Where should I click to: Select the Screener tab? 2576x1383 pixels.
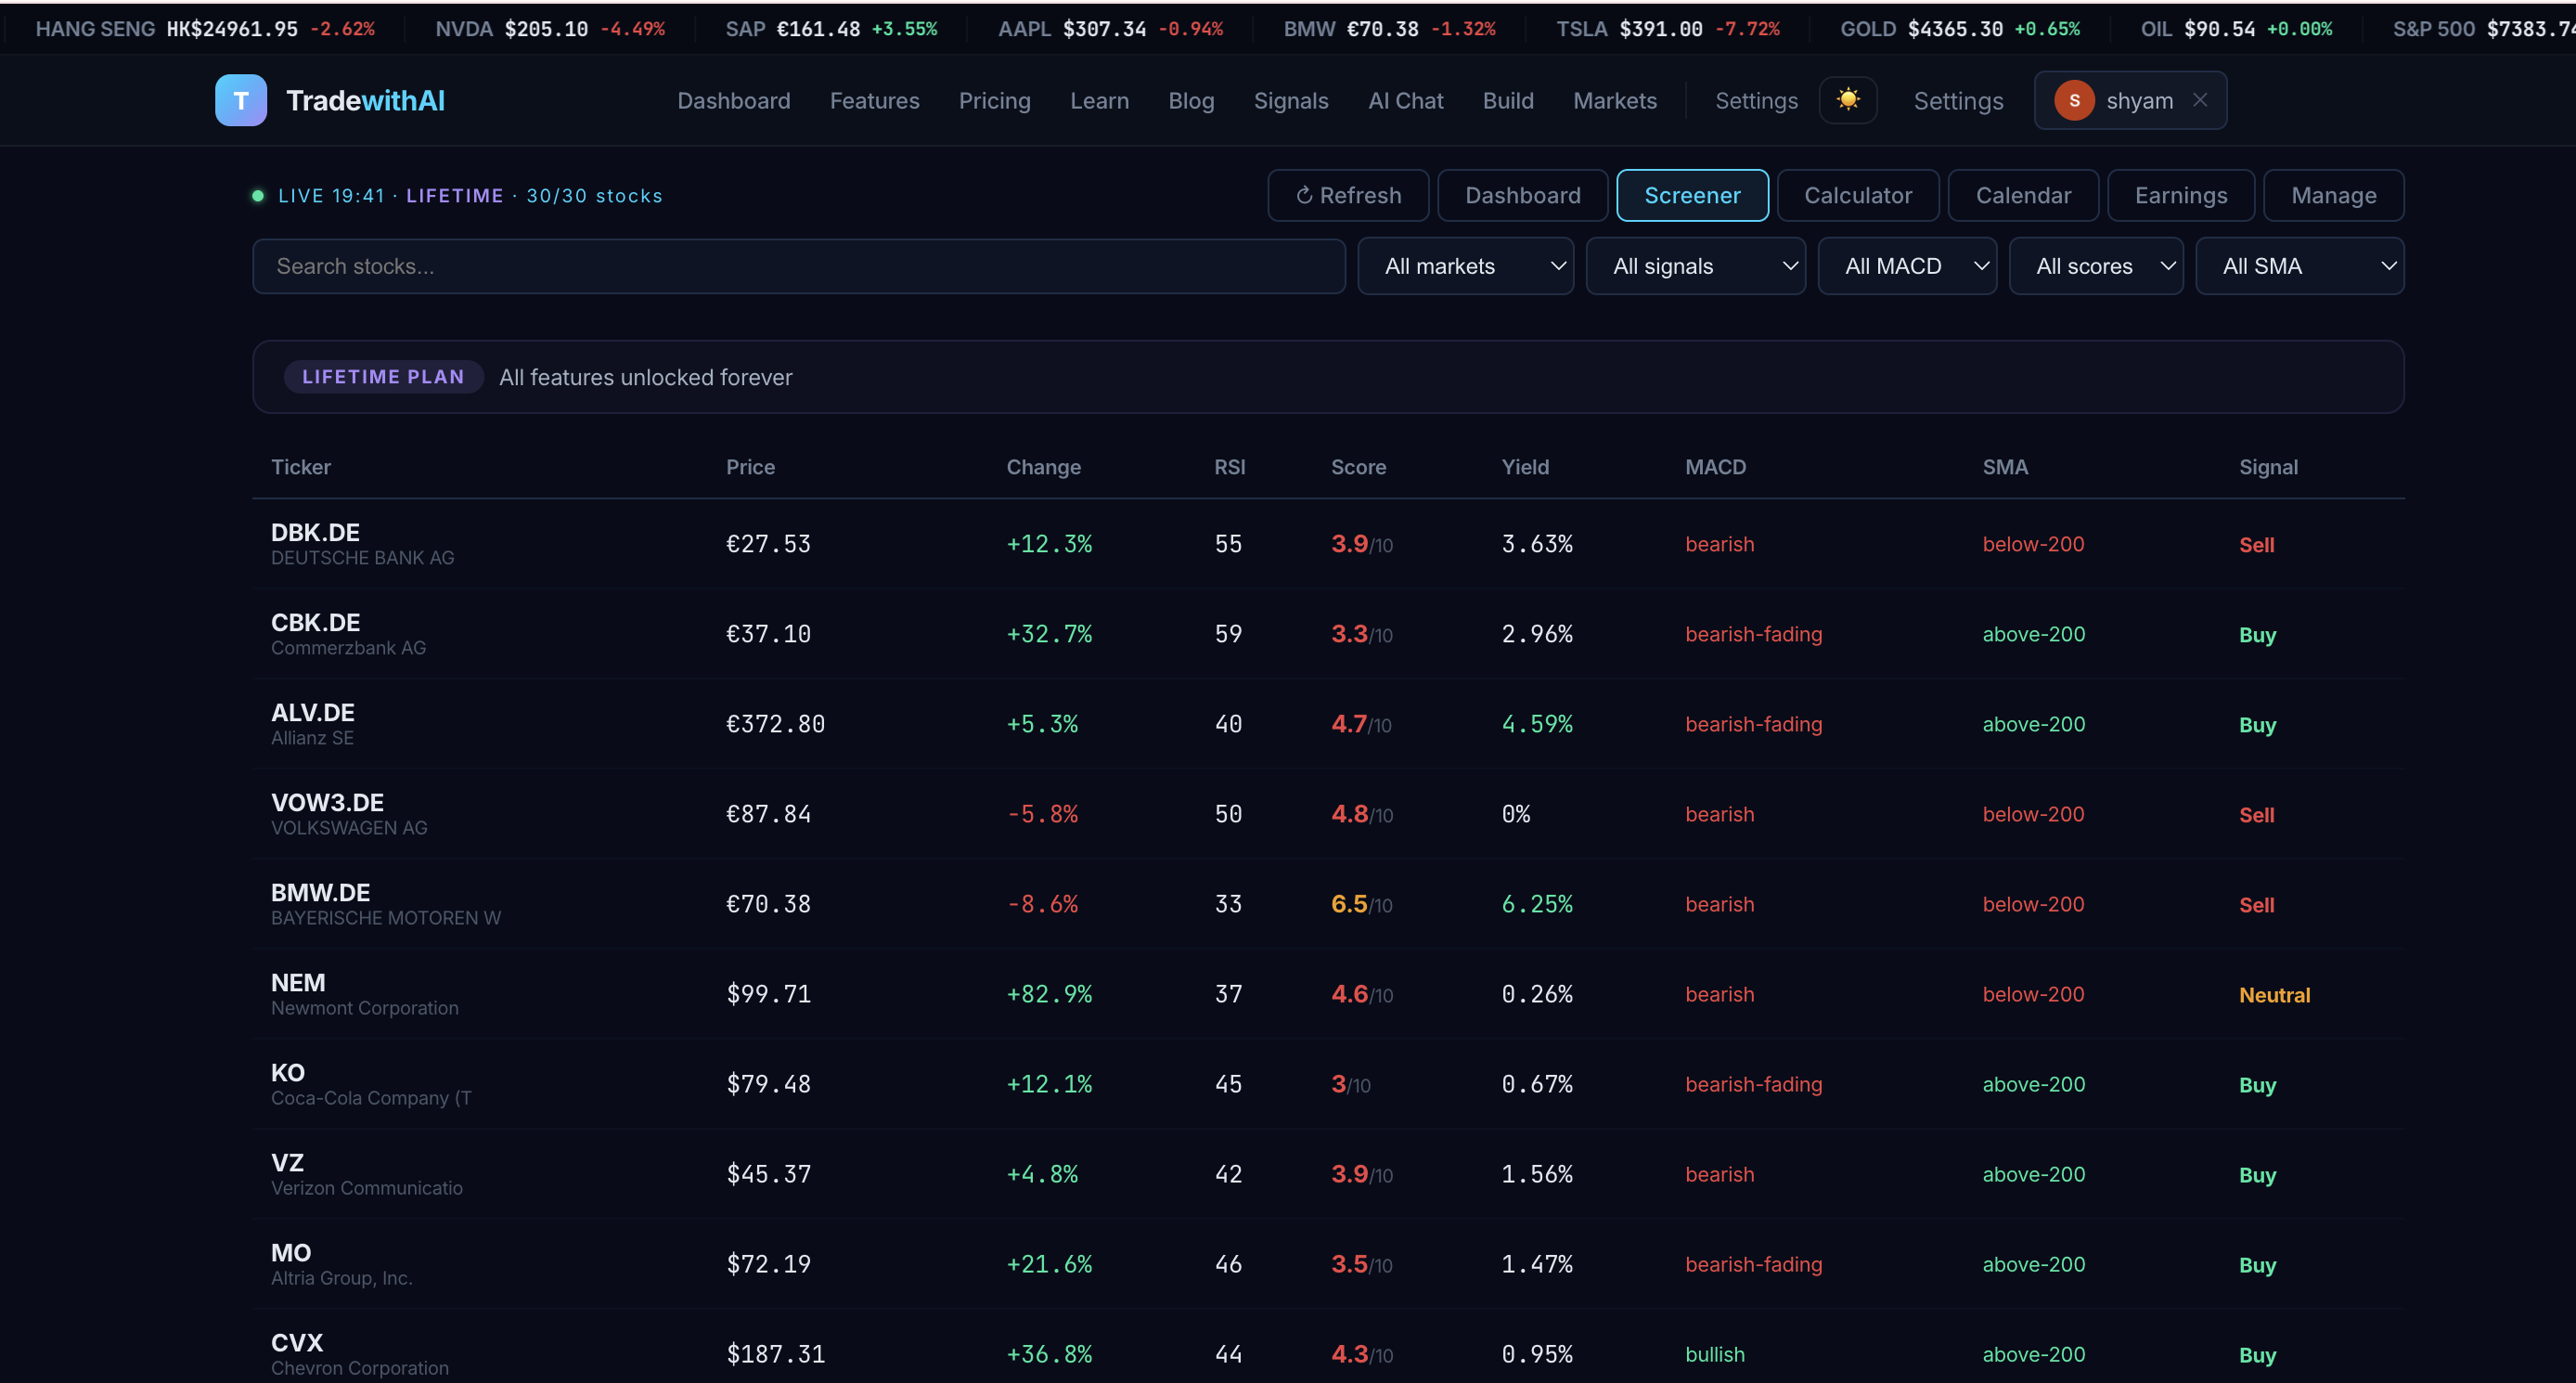pyautogui.click(x=1692, y=195)
